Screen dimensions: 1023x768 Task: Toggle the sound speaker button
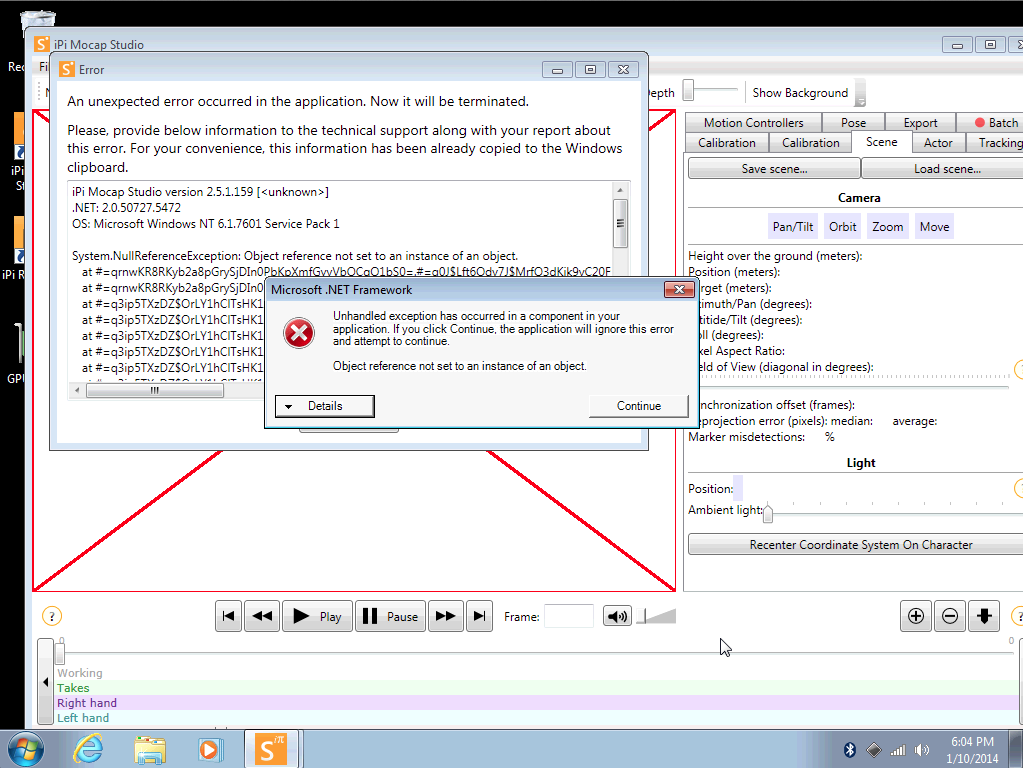[617, 616]
